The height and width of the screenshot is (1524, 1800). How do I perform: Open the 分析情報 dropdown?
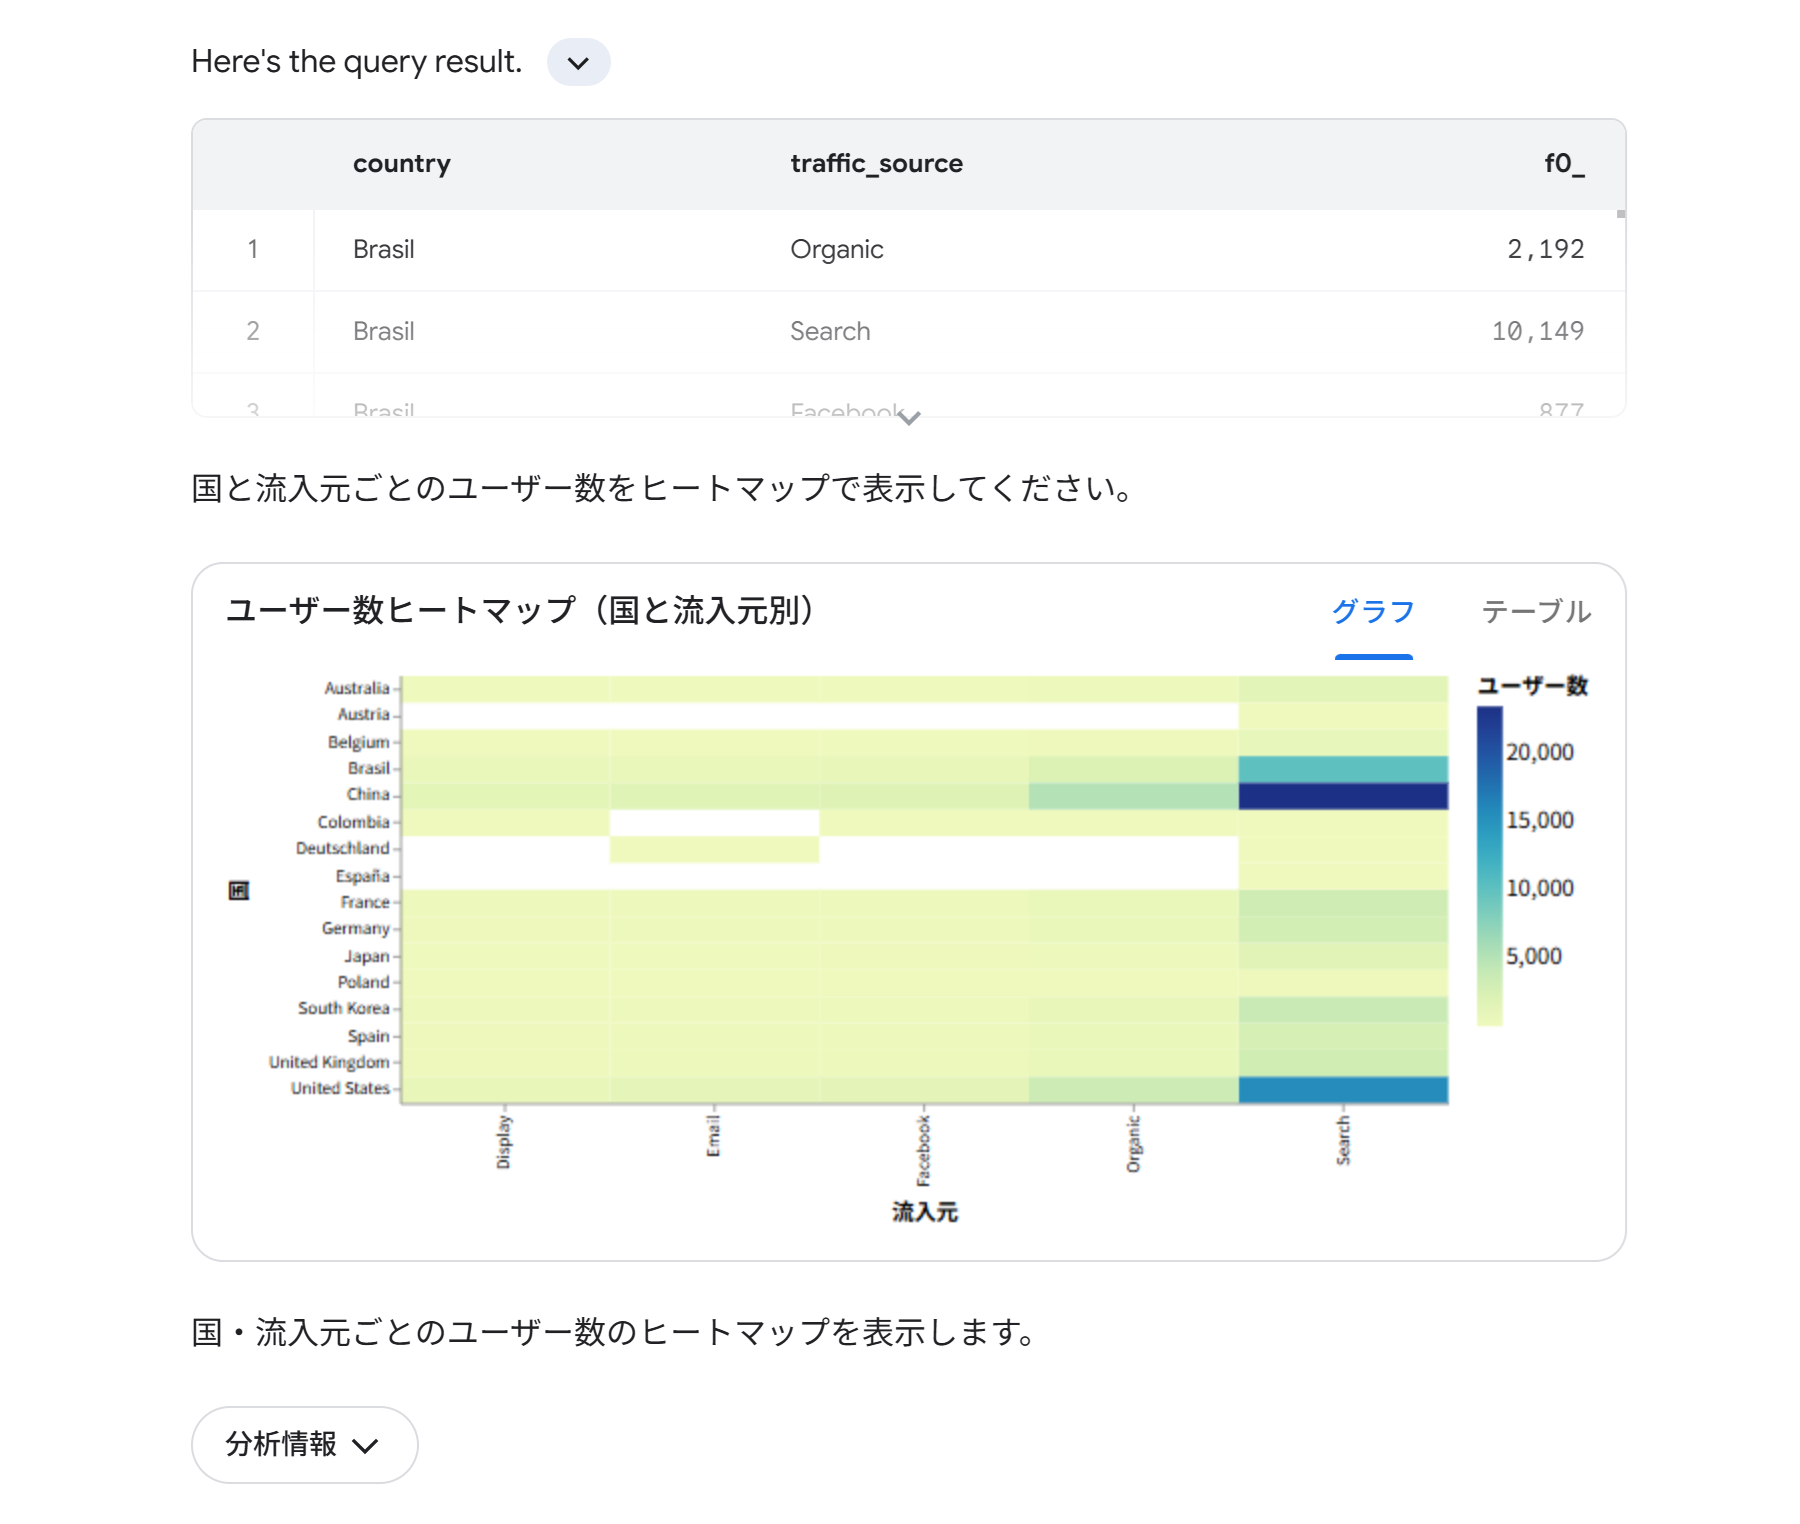point(304,1444)
